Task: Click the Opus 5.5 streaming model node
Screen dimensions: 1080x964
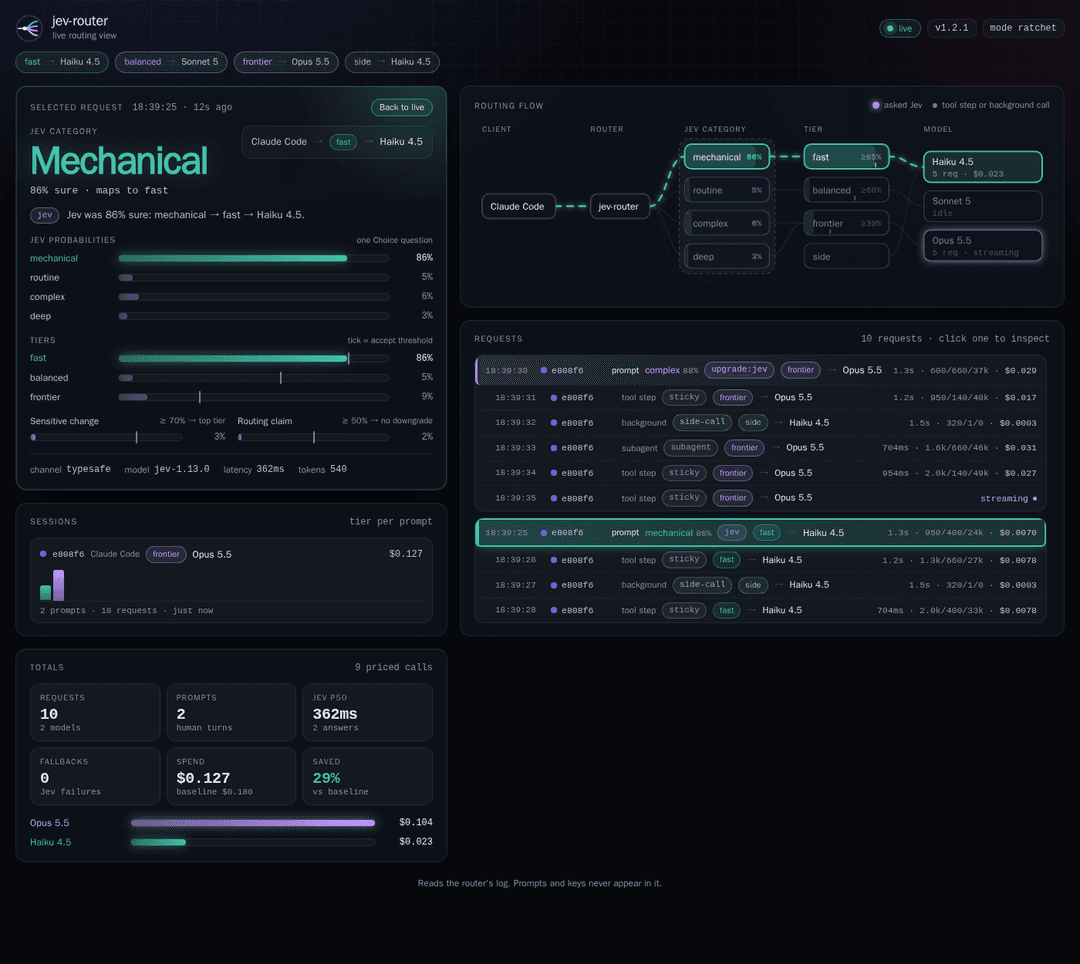Action: pos(982,246)
